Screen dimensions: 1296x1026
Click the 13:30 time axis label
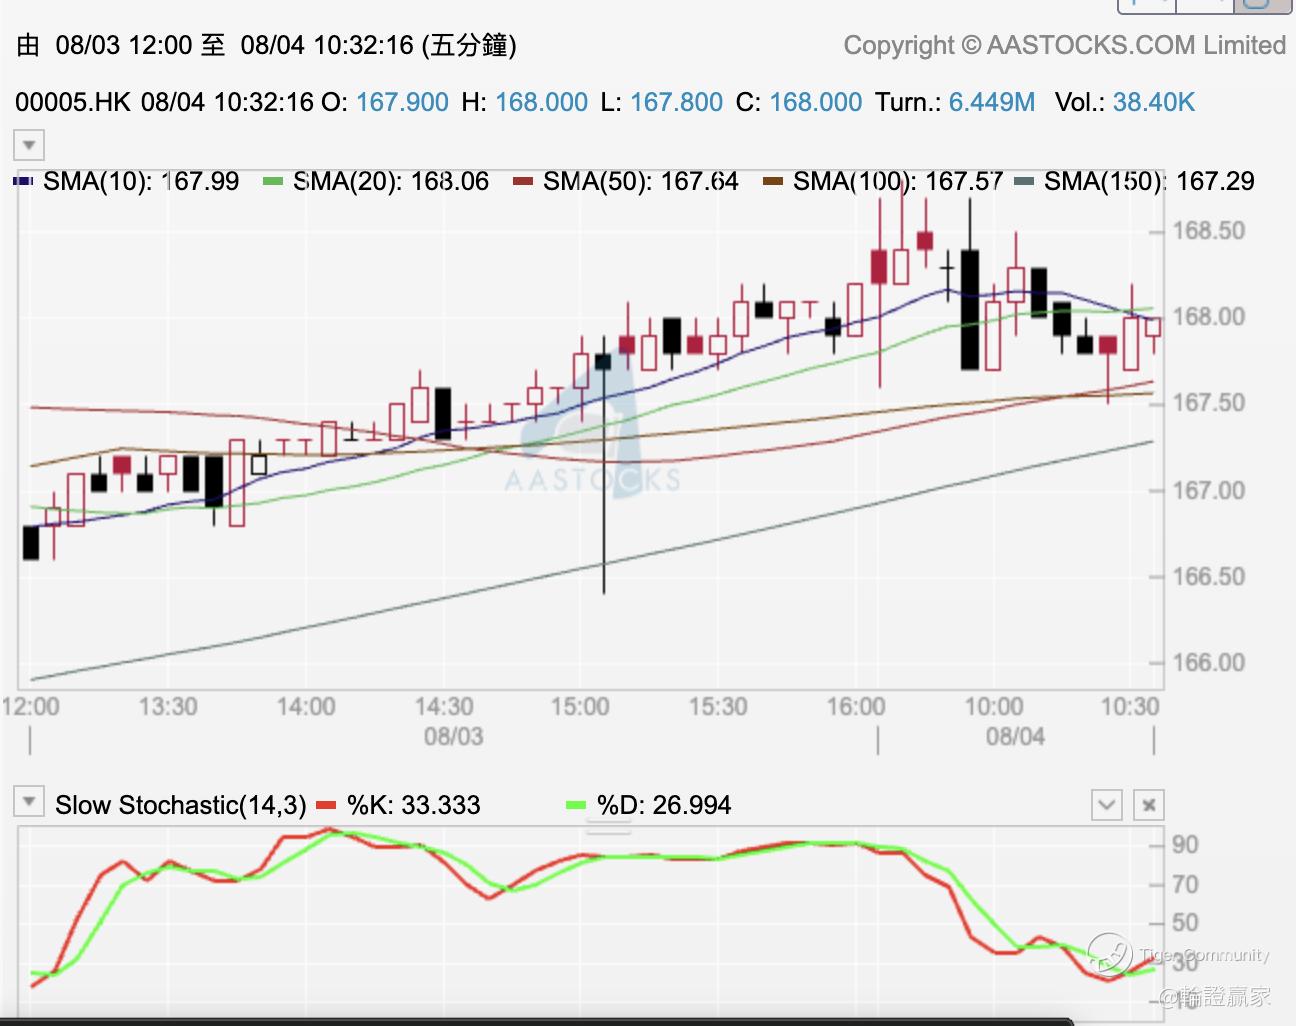pyautogui.click(x=168, y=707)
